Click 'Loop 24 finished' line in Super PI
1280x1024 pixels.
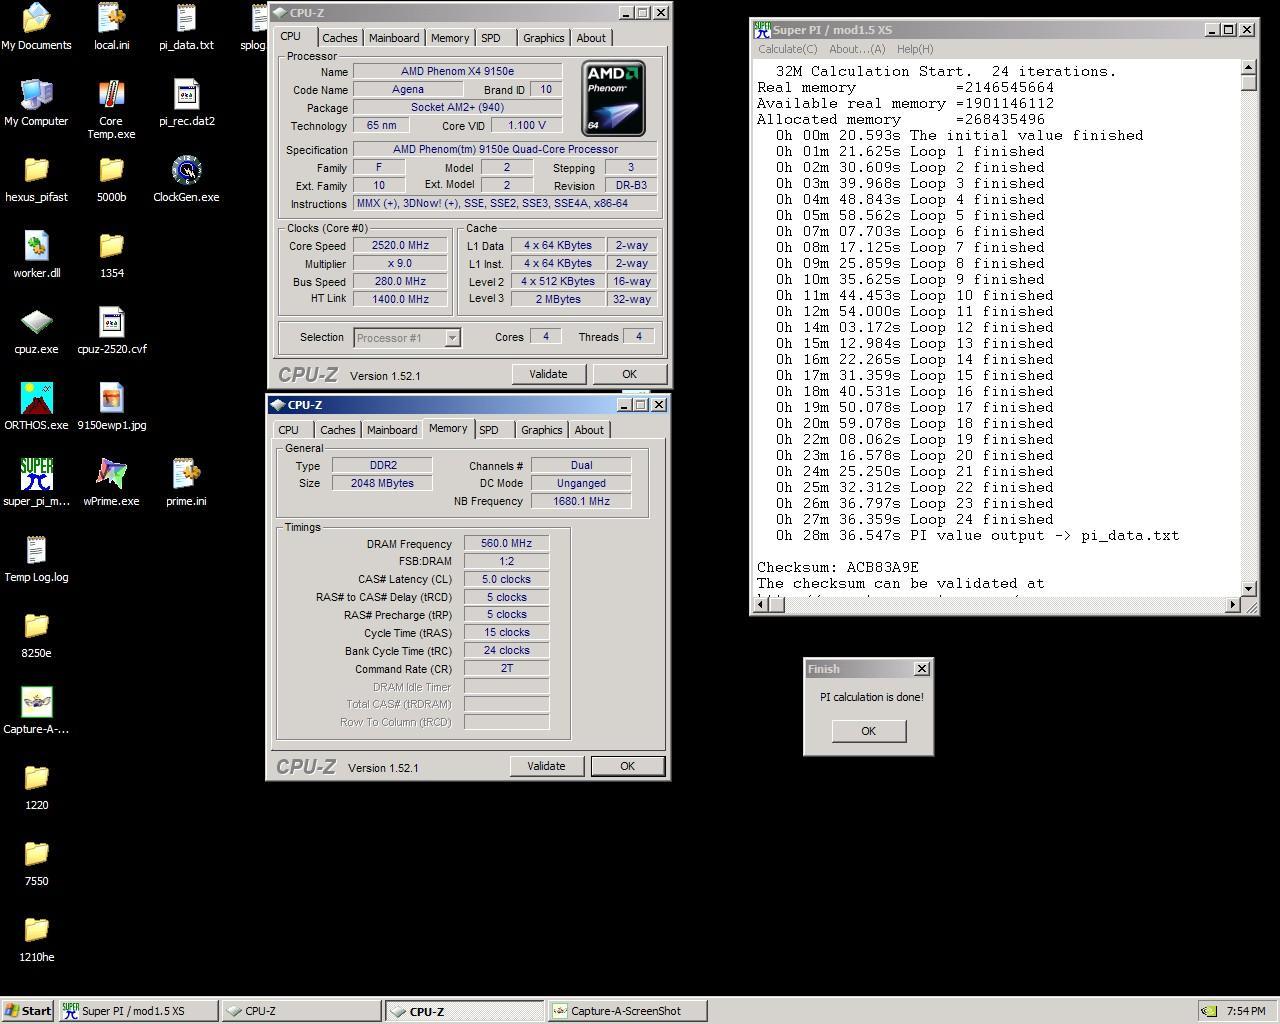914,519
